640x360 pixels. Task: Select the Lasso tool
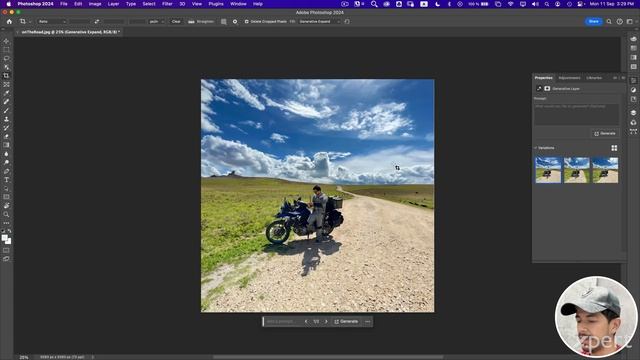[x=6, y=58]
